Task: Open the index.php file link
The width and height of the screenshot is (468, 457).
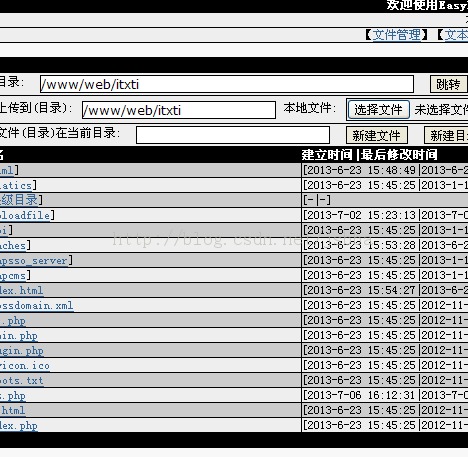Action: tap(19, 426)
